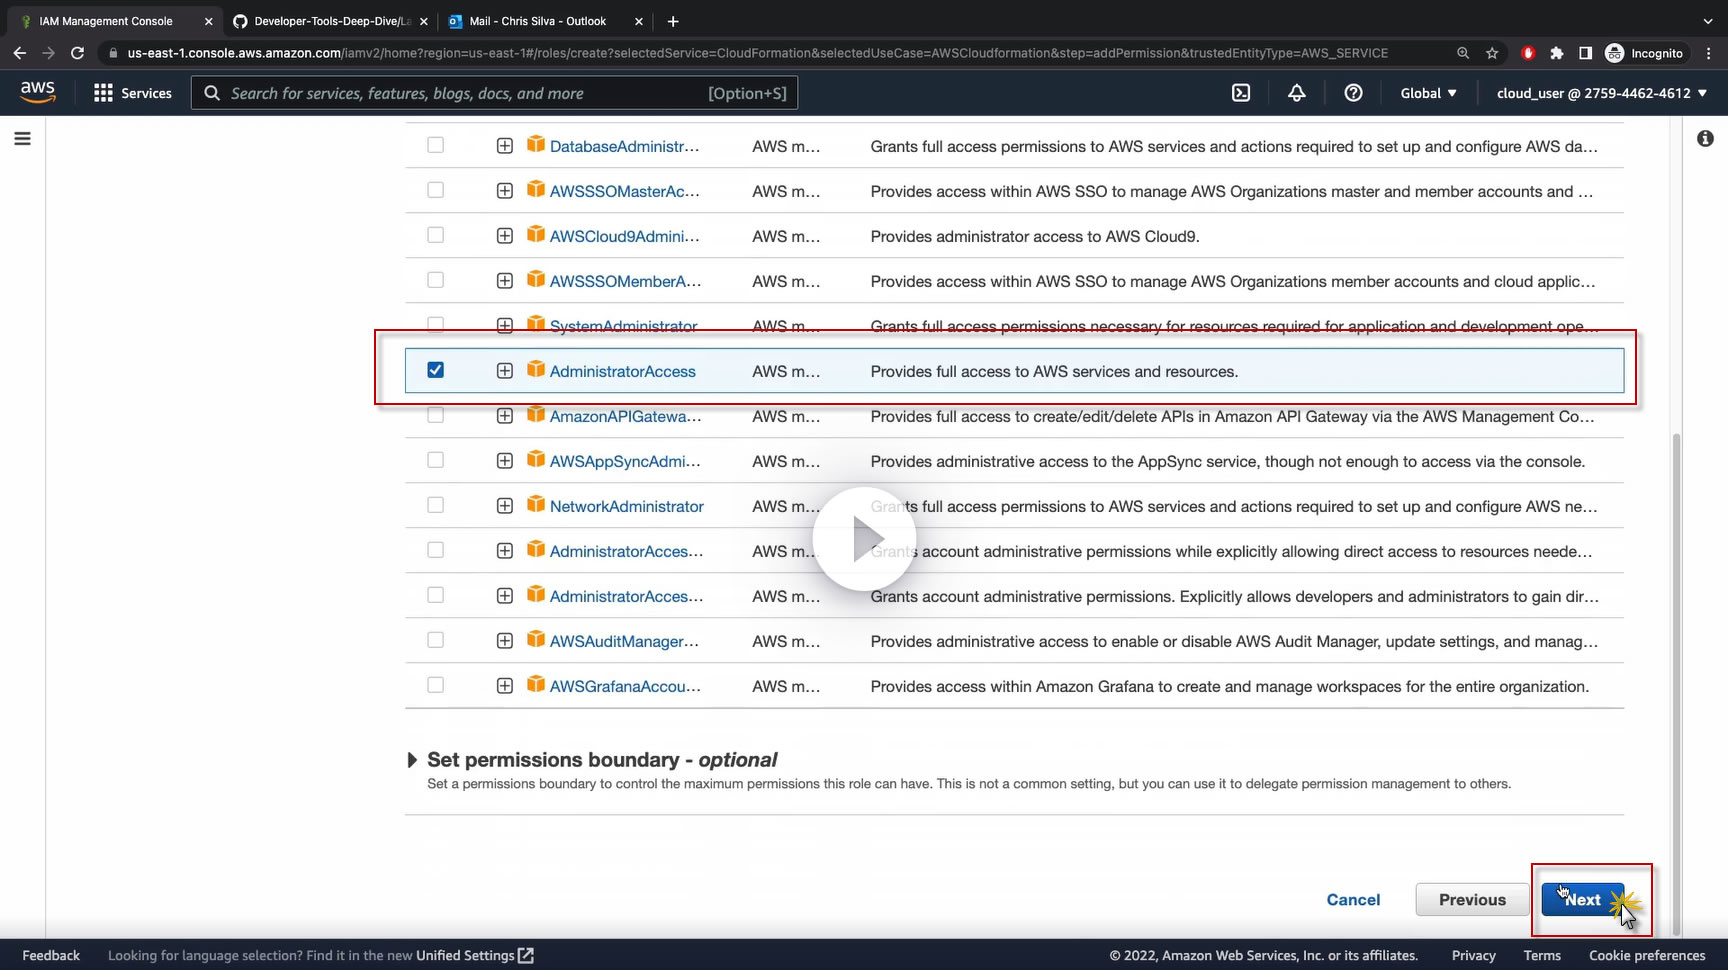Screen dimensions: 1728x970
Task: Check the NetworkAdministrator policy checkbox
Action: tap(435, 505)
